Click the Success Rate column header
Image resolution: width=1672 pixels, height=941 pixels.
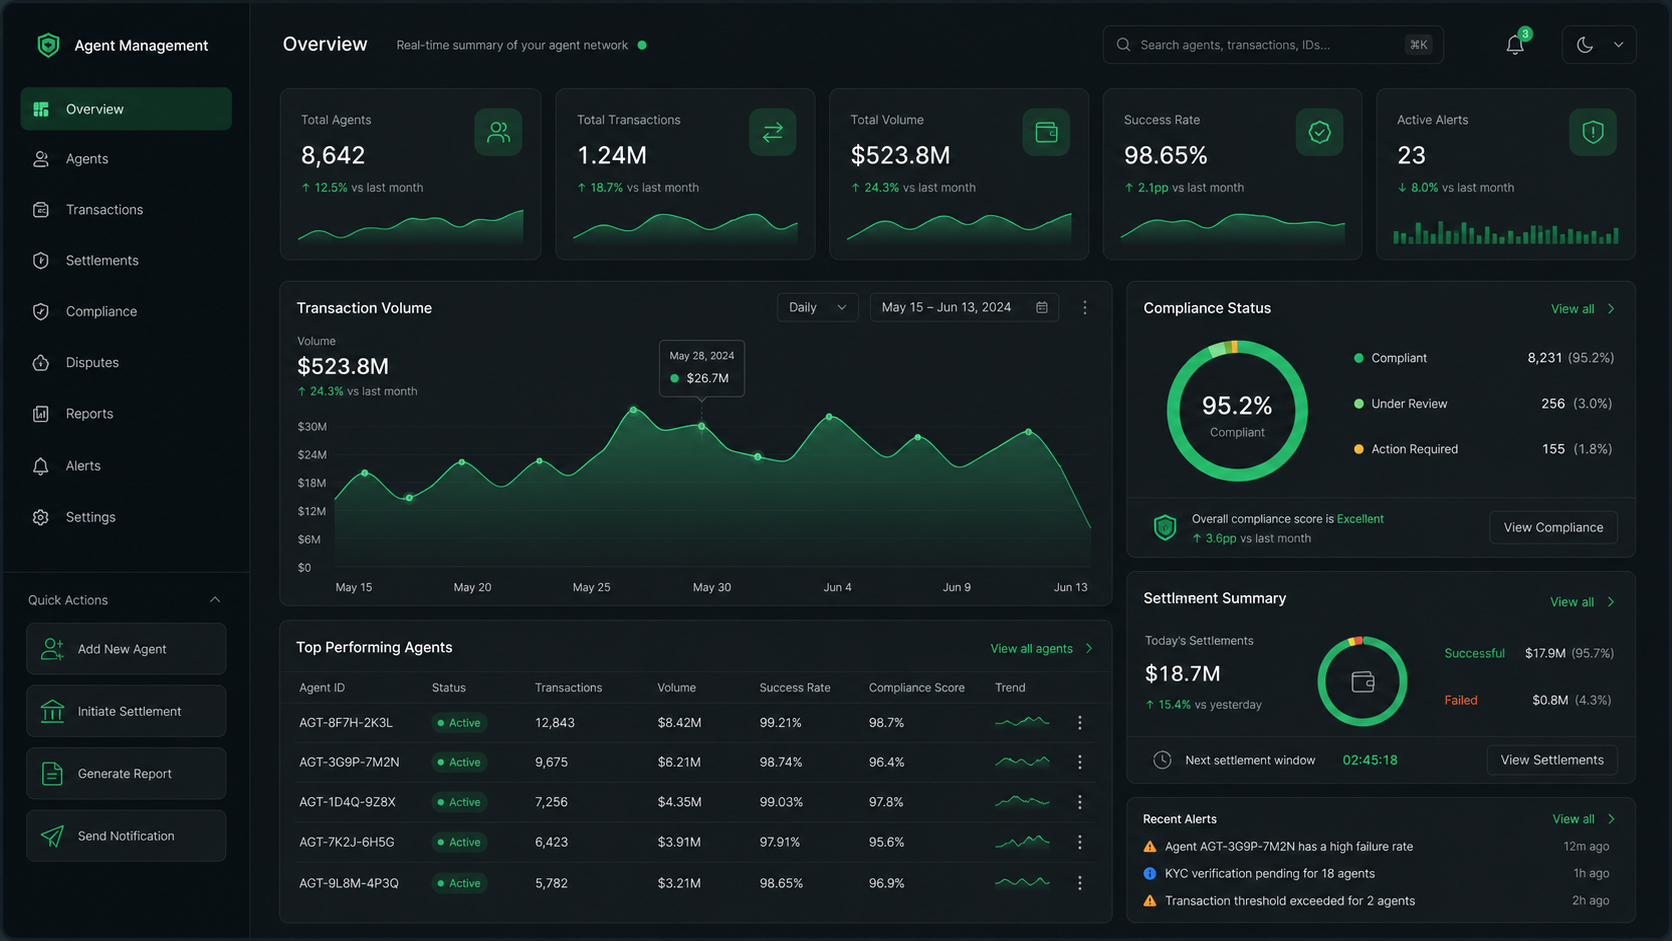coord(795,688)
